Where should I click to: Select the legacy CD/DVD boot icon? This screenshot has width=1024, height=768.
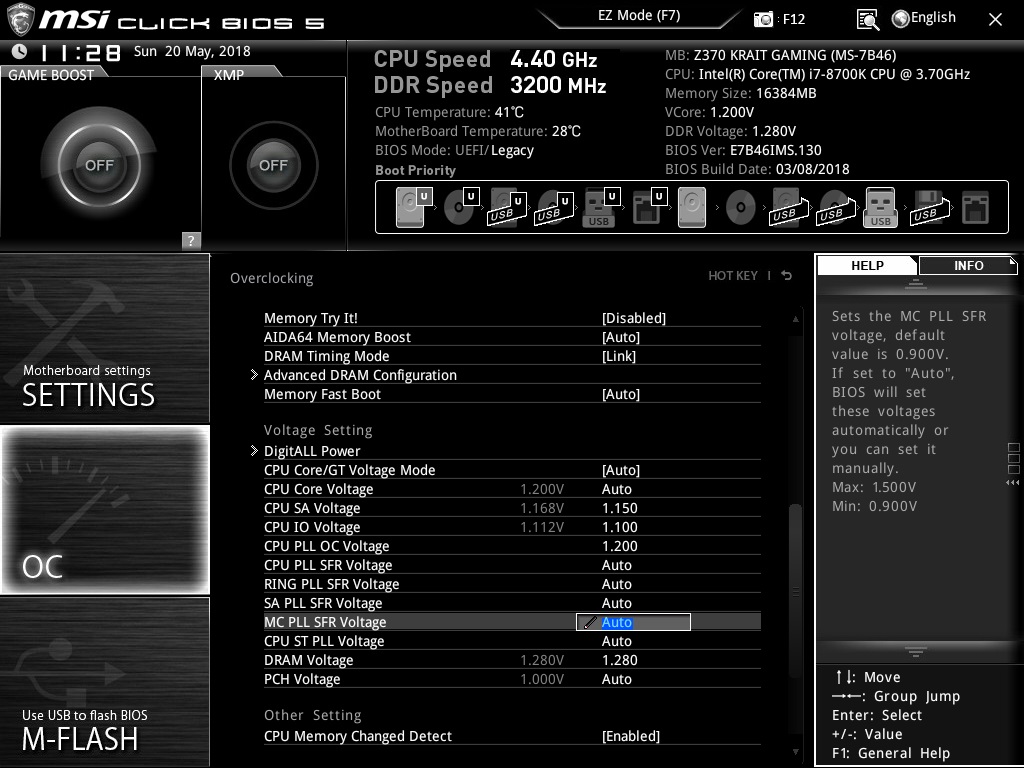(741, 207)
